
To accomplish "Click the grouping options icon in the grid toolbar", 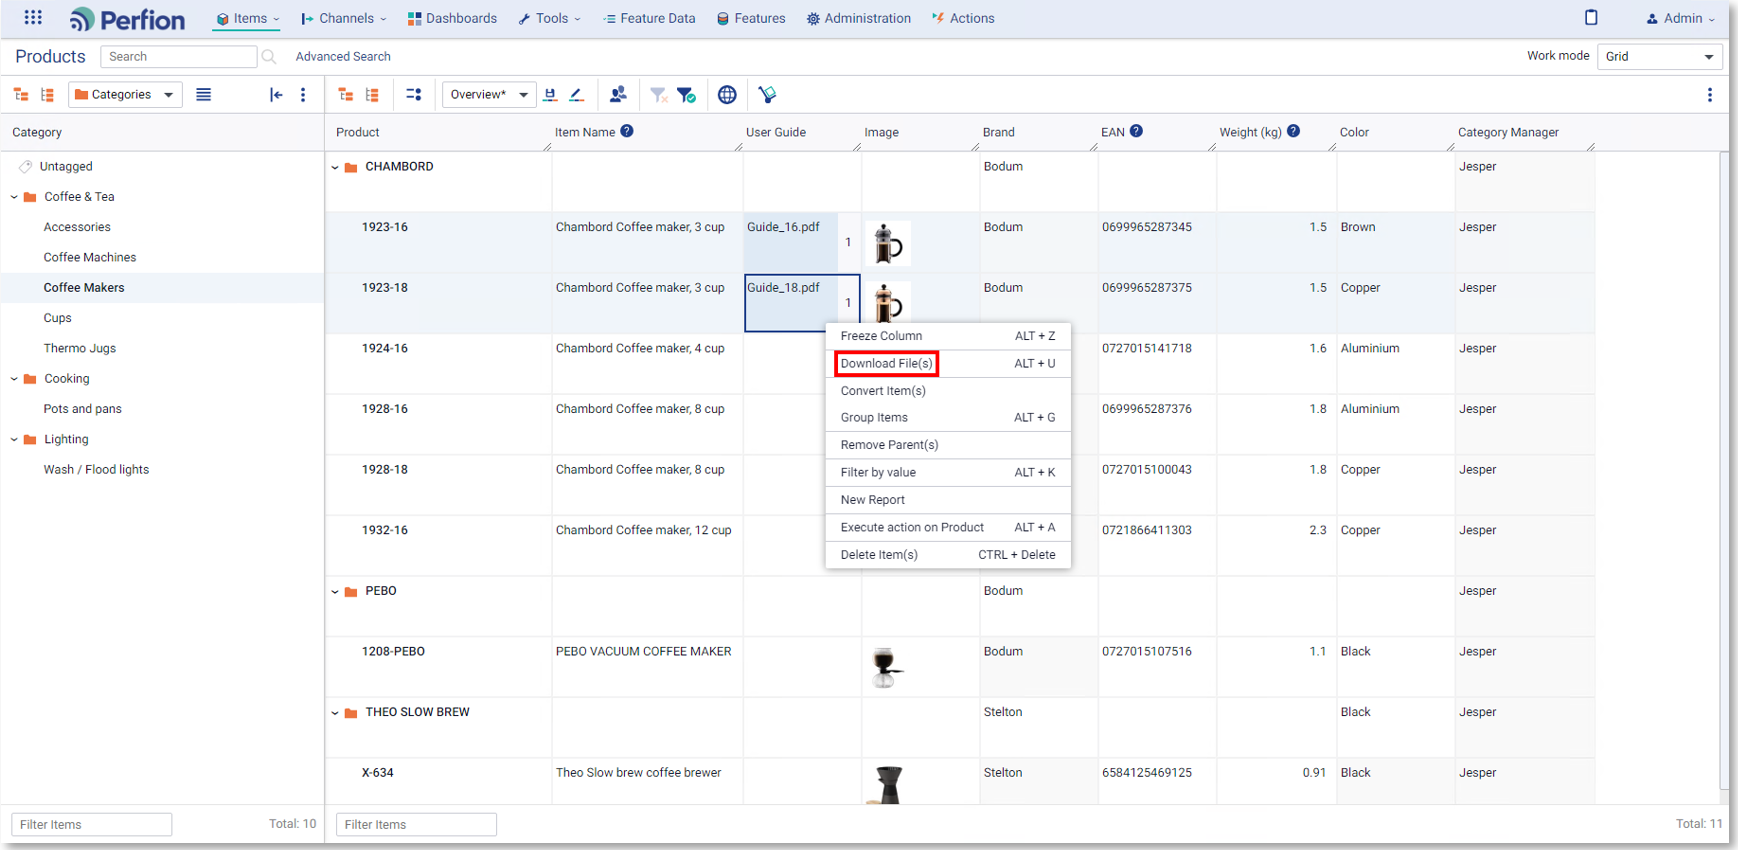I will [414, 95].
